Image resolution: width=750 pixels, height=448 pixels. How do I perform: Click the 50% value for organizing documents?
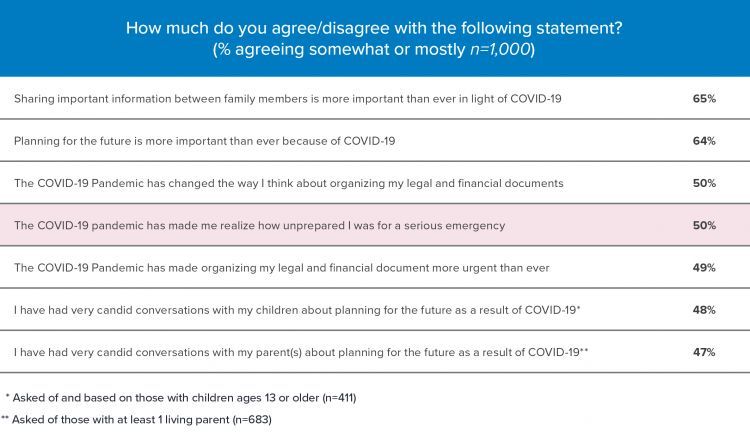[x=704, y=183]
